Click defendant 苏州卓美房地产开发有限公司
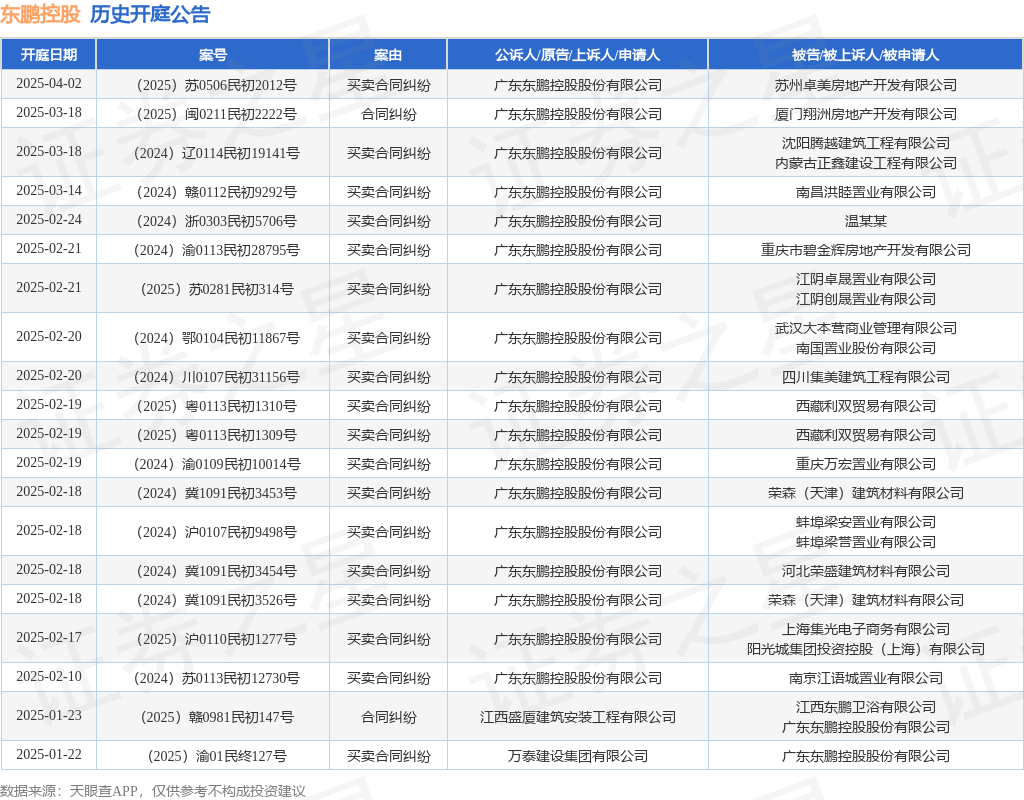Image resolution: width=1024 pixels, height=800 pixels. (x=865, y=85)
